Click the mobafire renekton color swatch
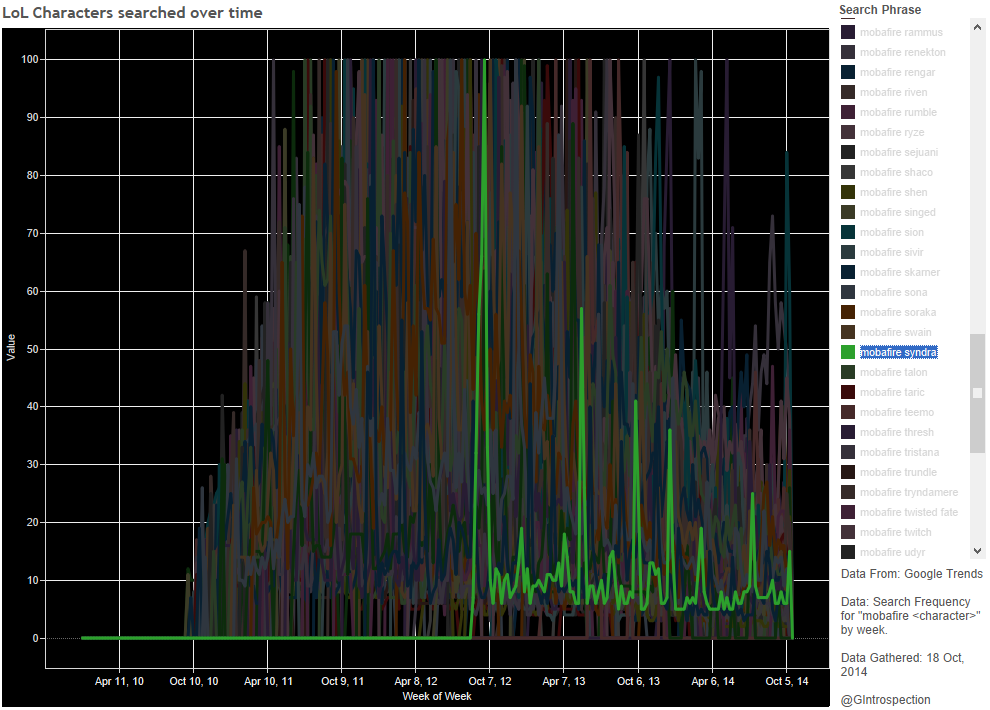Image resolution: width=990 pixels, height=710 pixels. click(x=848, y=52)
